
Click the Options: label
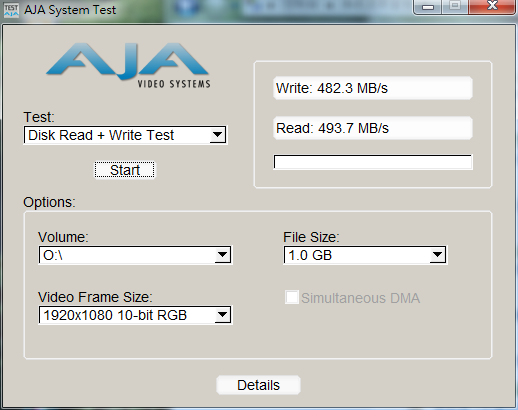(49, 202)
